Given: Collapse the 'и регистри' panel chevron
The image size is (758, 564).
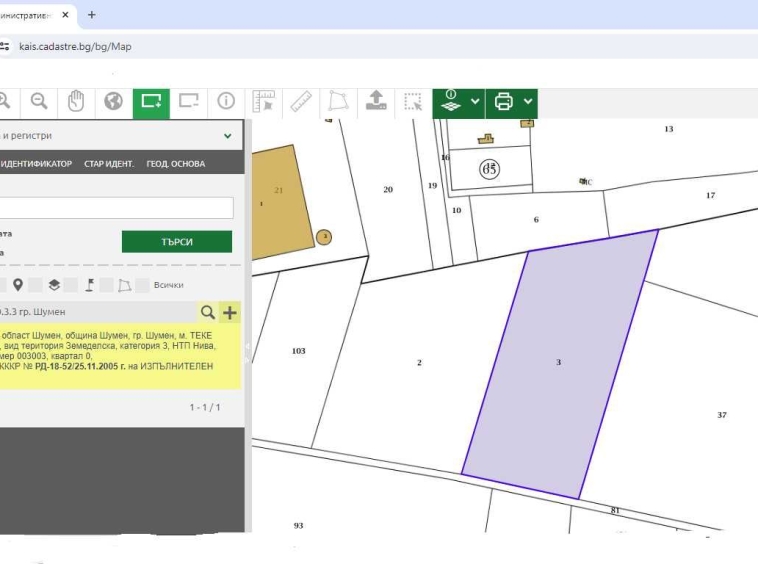Looking at the screenshot, I should pyautogui.click(x=228, y=136).
